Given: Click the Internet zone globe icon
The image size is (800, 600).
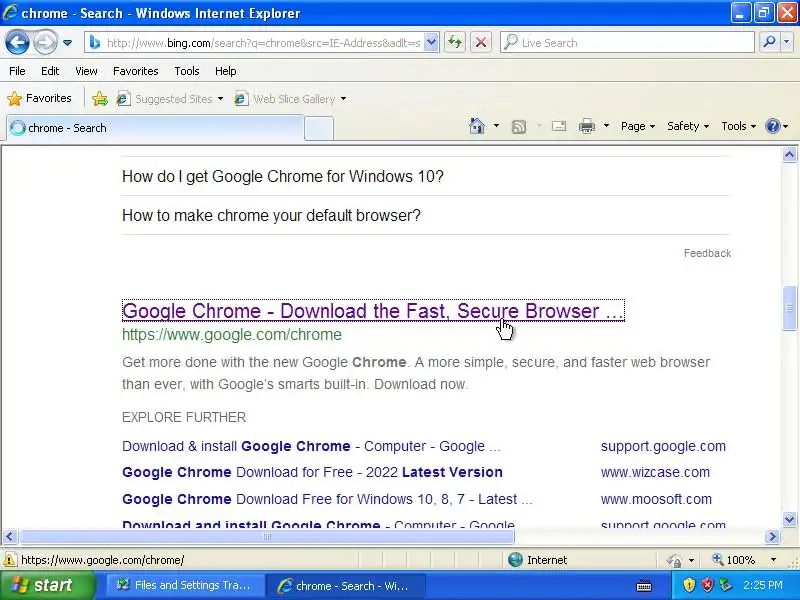Looking at the screenshot, I should click(515, 560).
